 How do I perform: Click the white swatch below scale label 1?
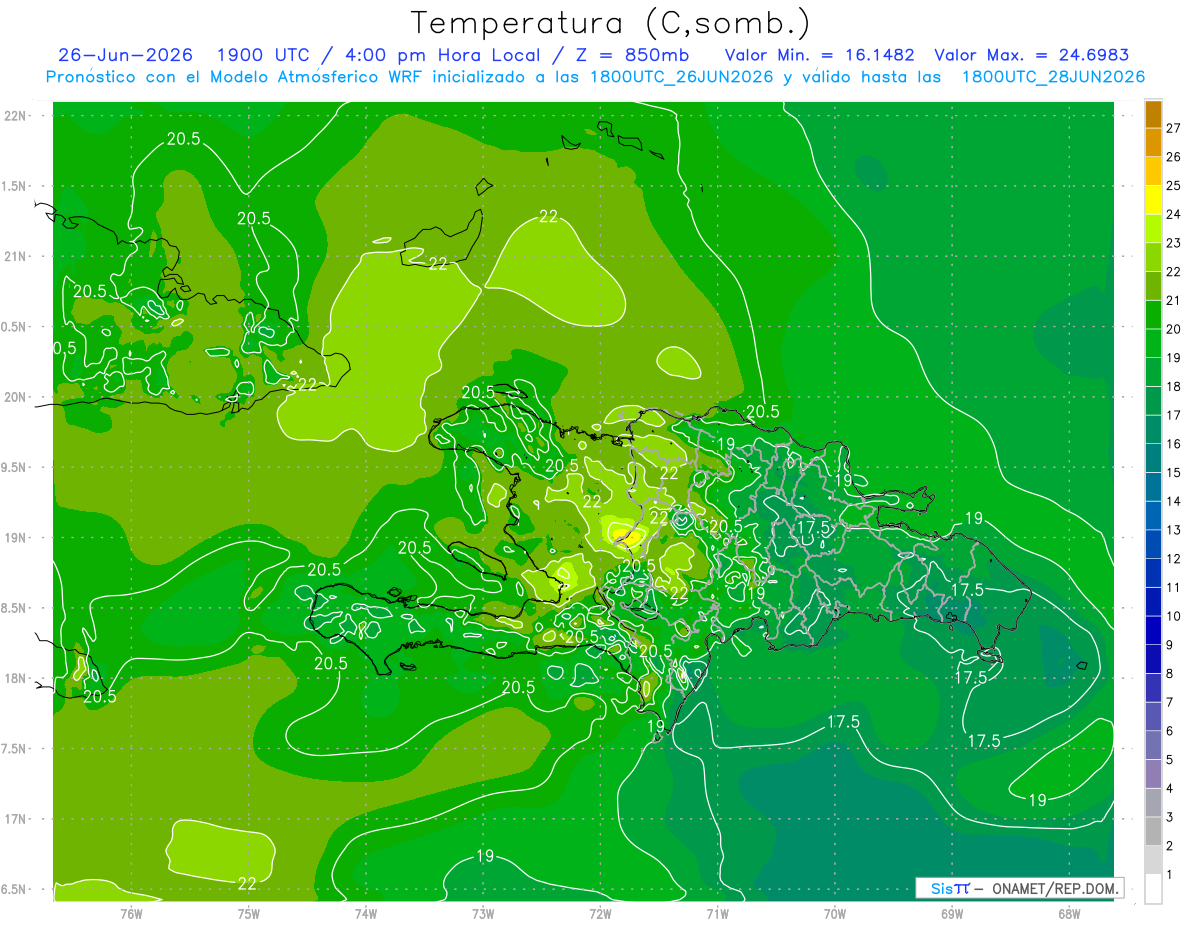[x=1153, y=889]
